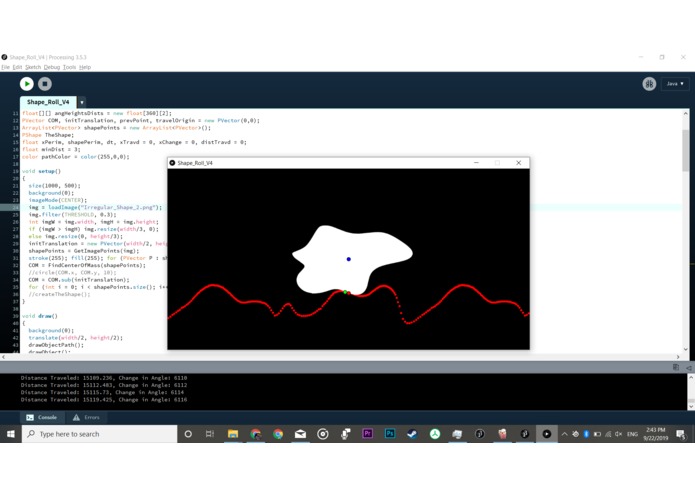Click the Wi-Fi network tray icon
The width and height of the screenshot is (695, 494).
608,434
